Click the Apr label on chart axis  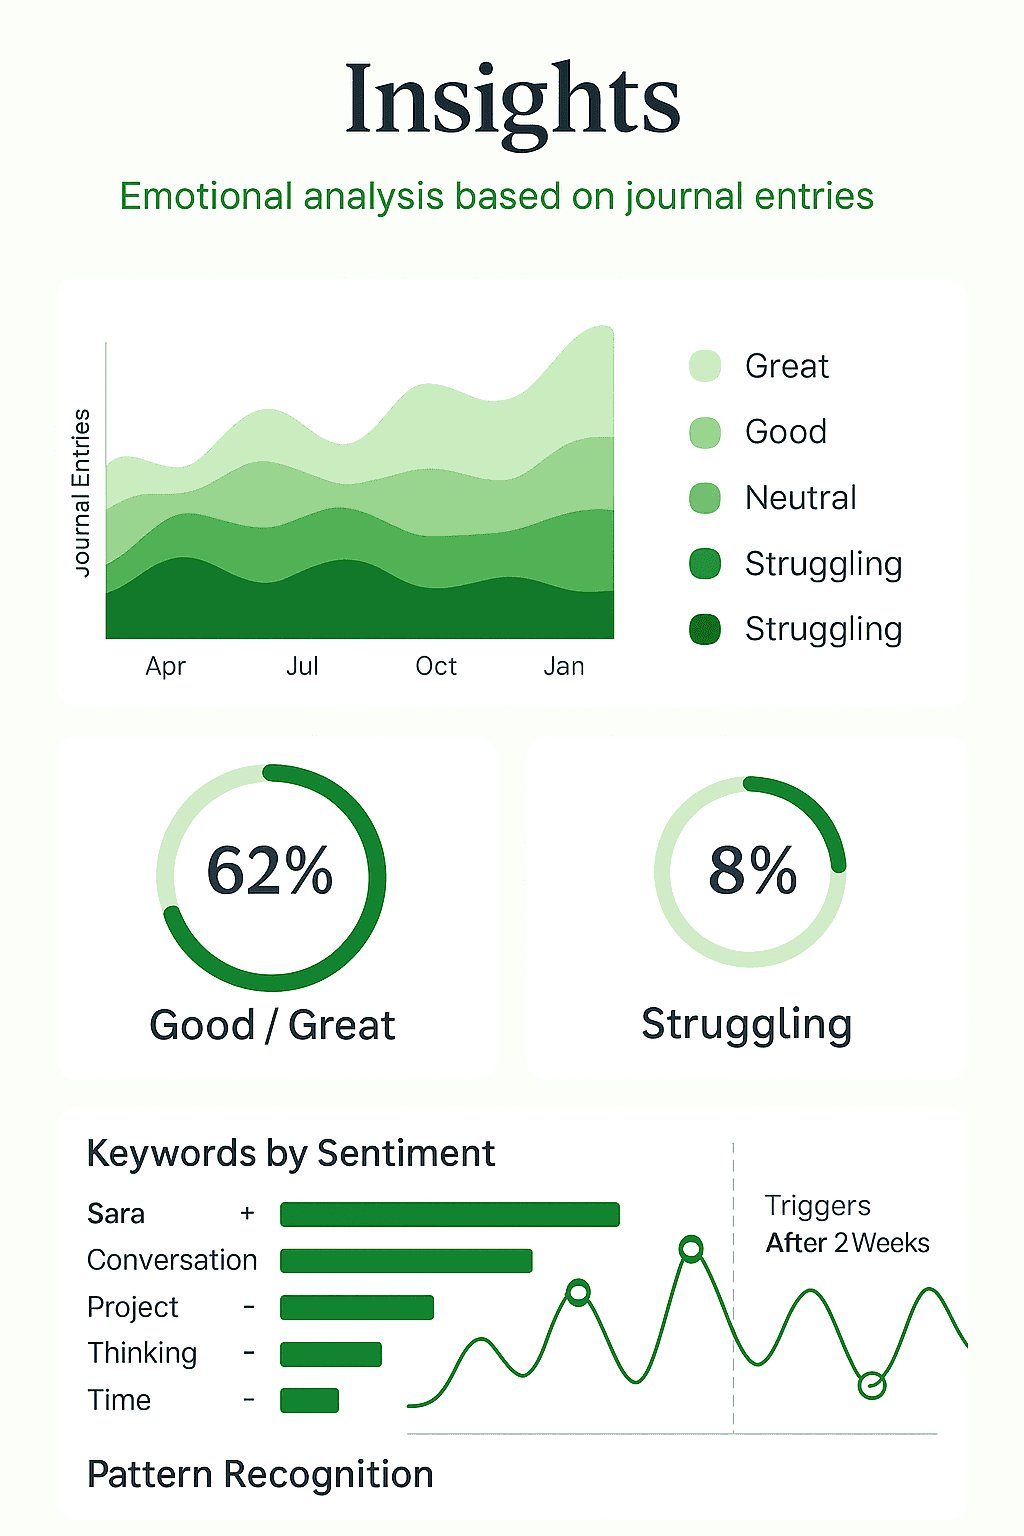tap(166, 666)
